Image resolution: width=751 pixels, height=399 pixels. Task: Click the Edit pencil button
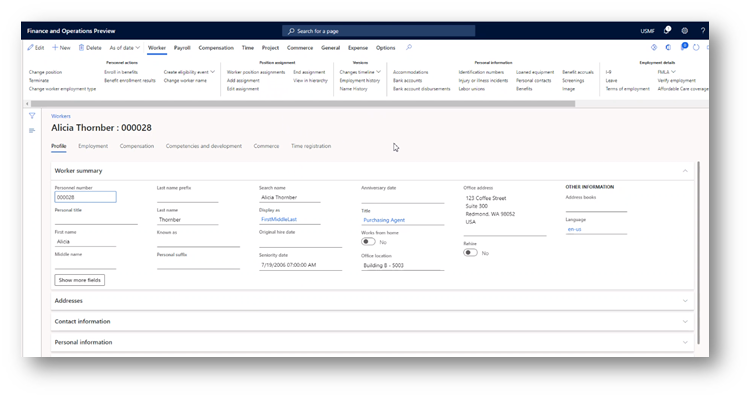pos(36,47)
